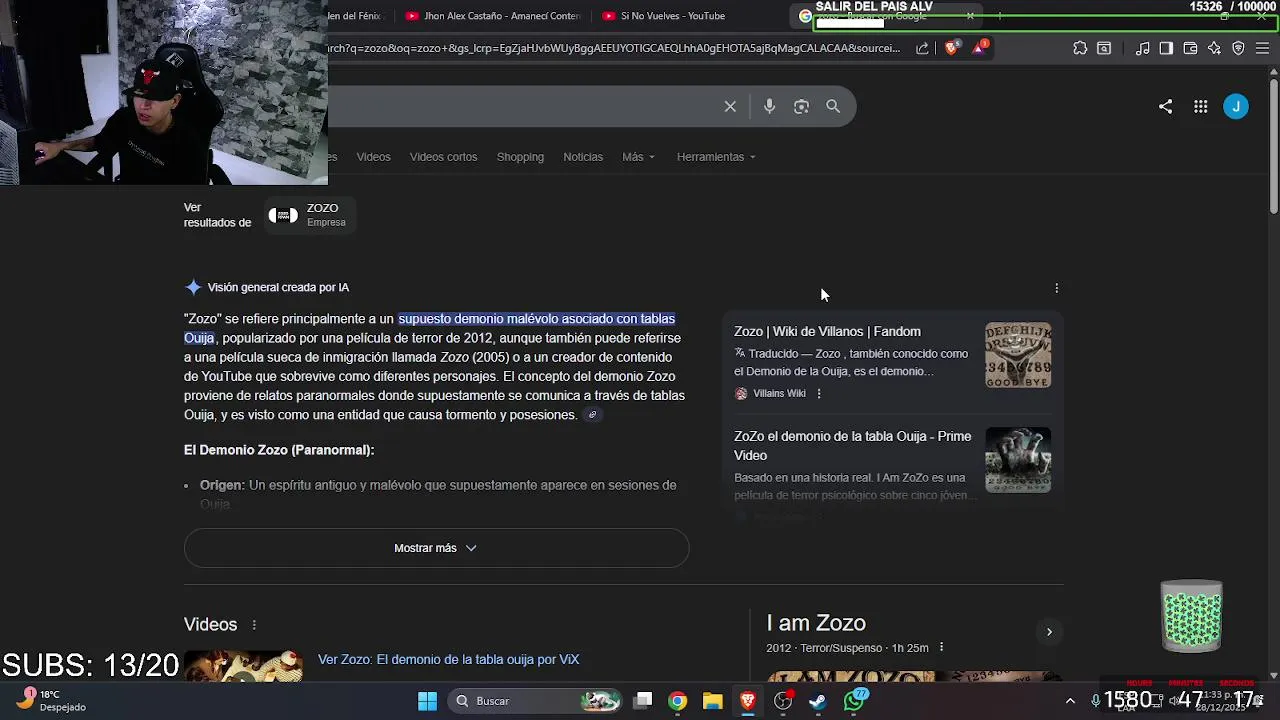
Task: Open I am Zozo panel options dots
Action: tap(941, 648)
